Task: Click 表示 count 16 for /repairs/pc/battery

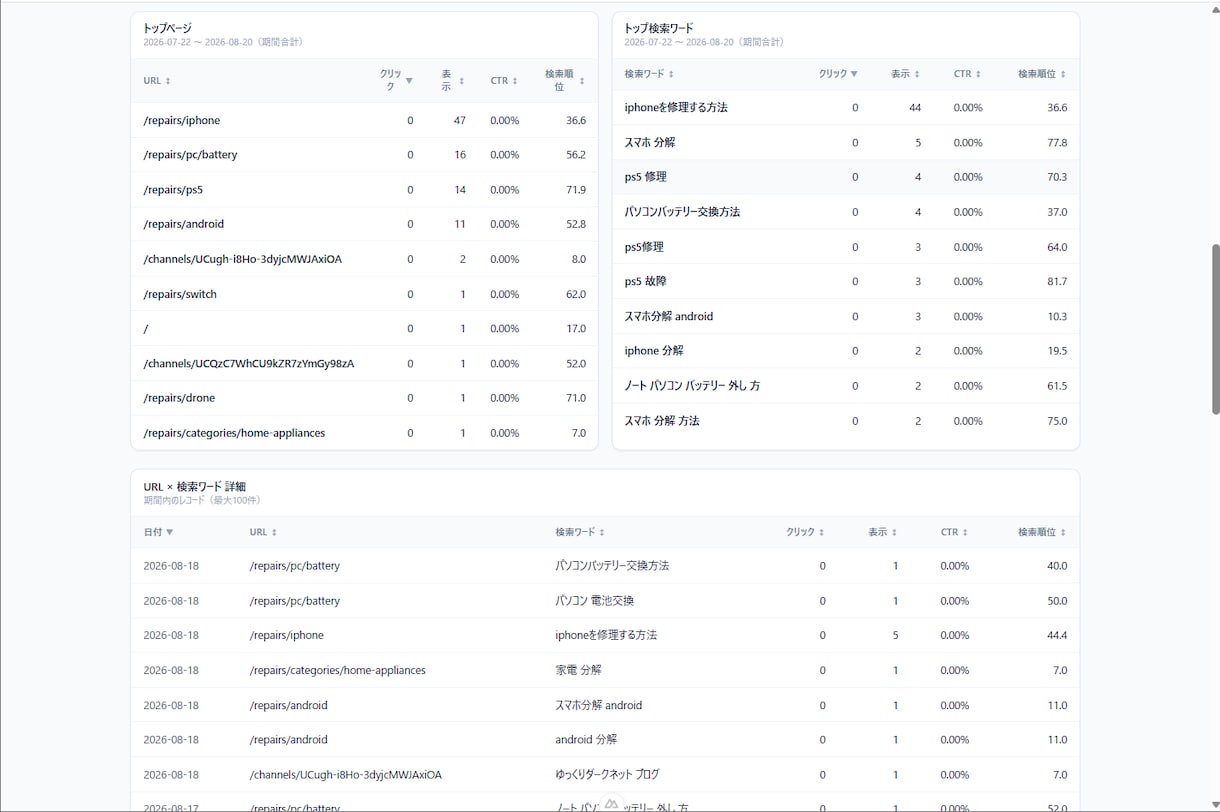Action: point(460,155)
